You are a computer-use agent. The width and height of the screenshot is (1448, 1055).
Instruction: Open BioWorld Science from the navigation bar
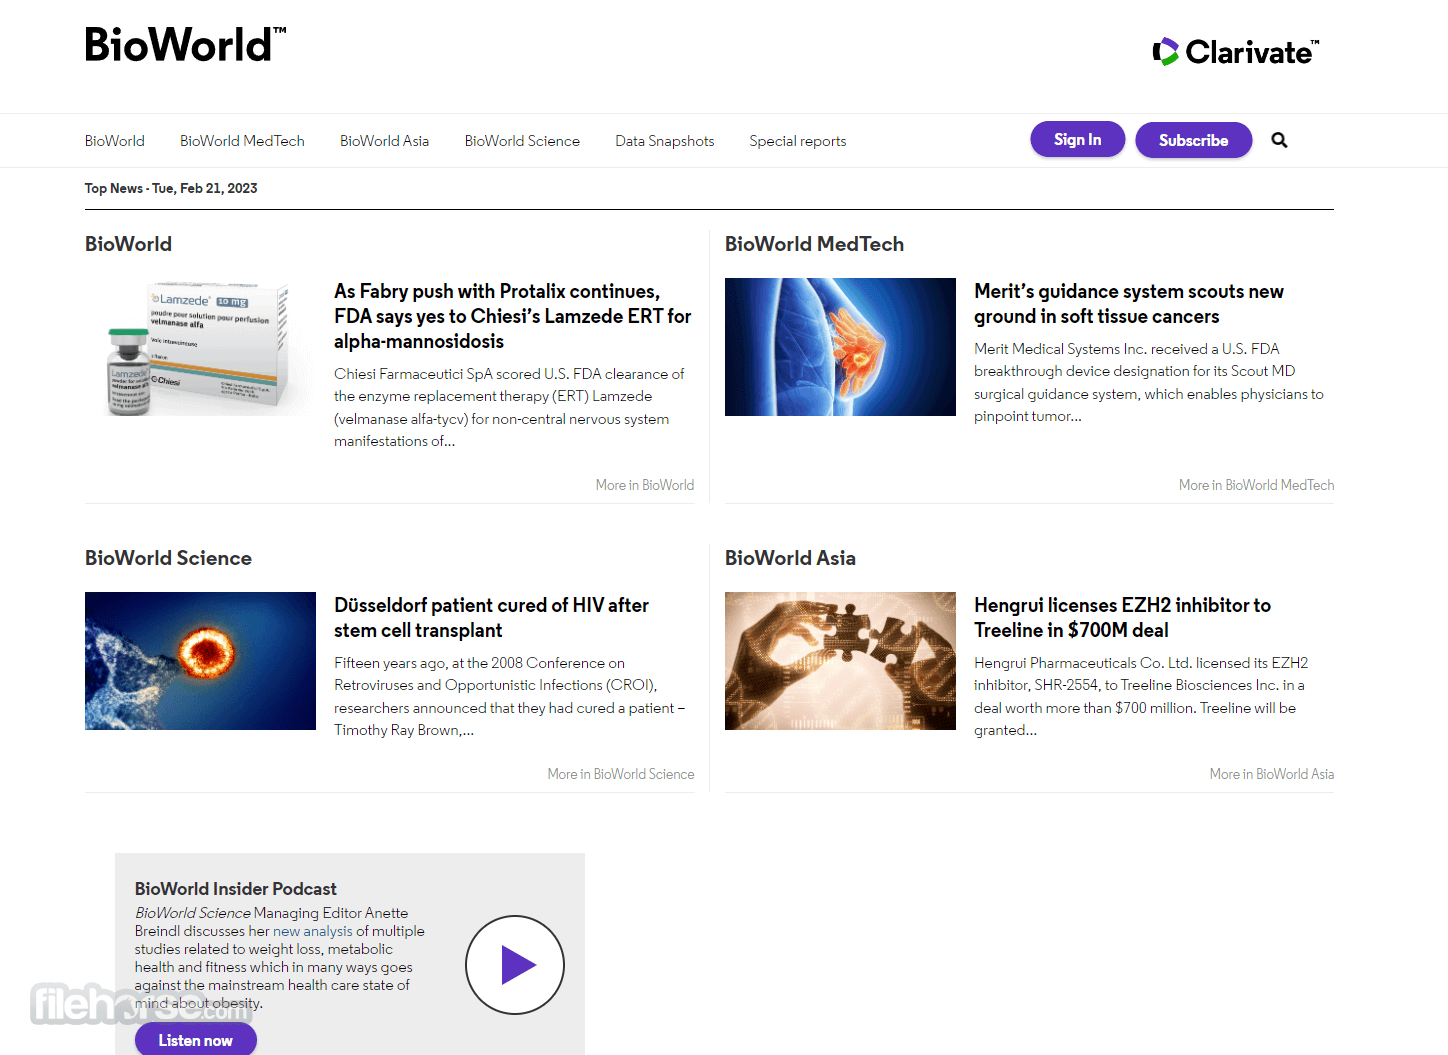(x=522, y=141)
